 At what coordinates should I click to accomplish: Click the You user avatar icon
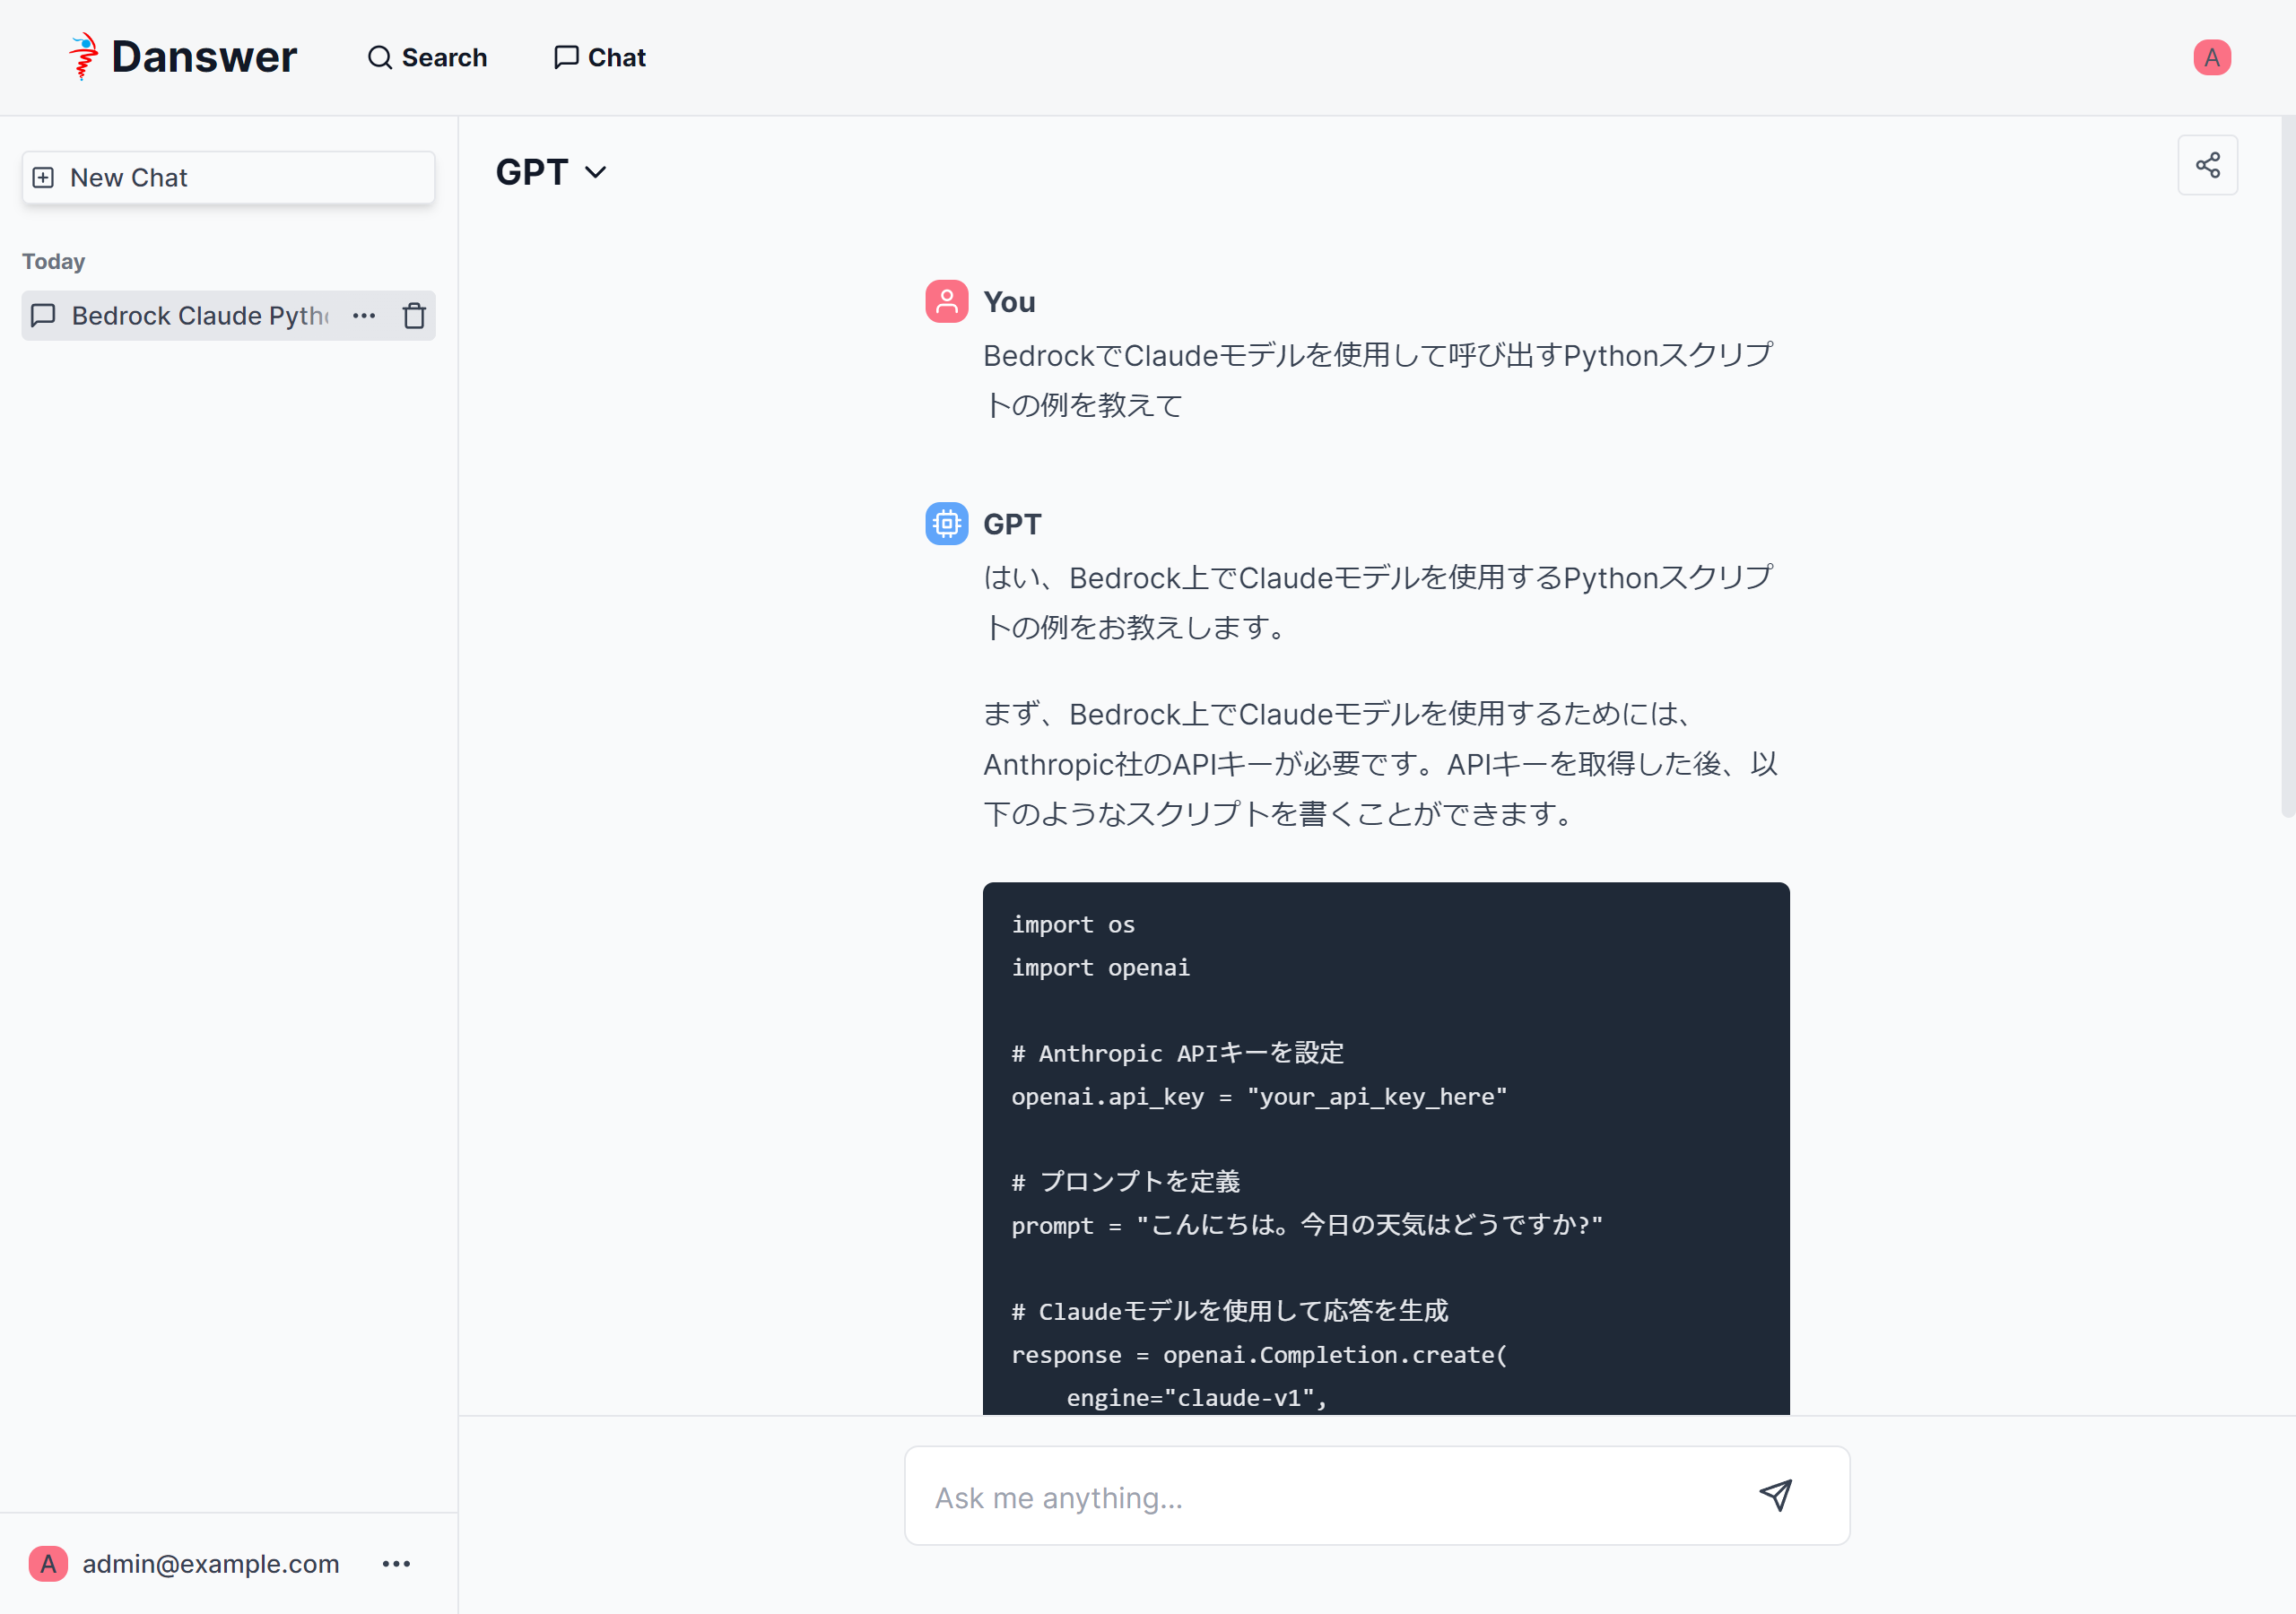click(x=946, y=301)
